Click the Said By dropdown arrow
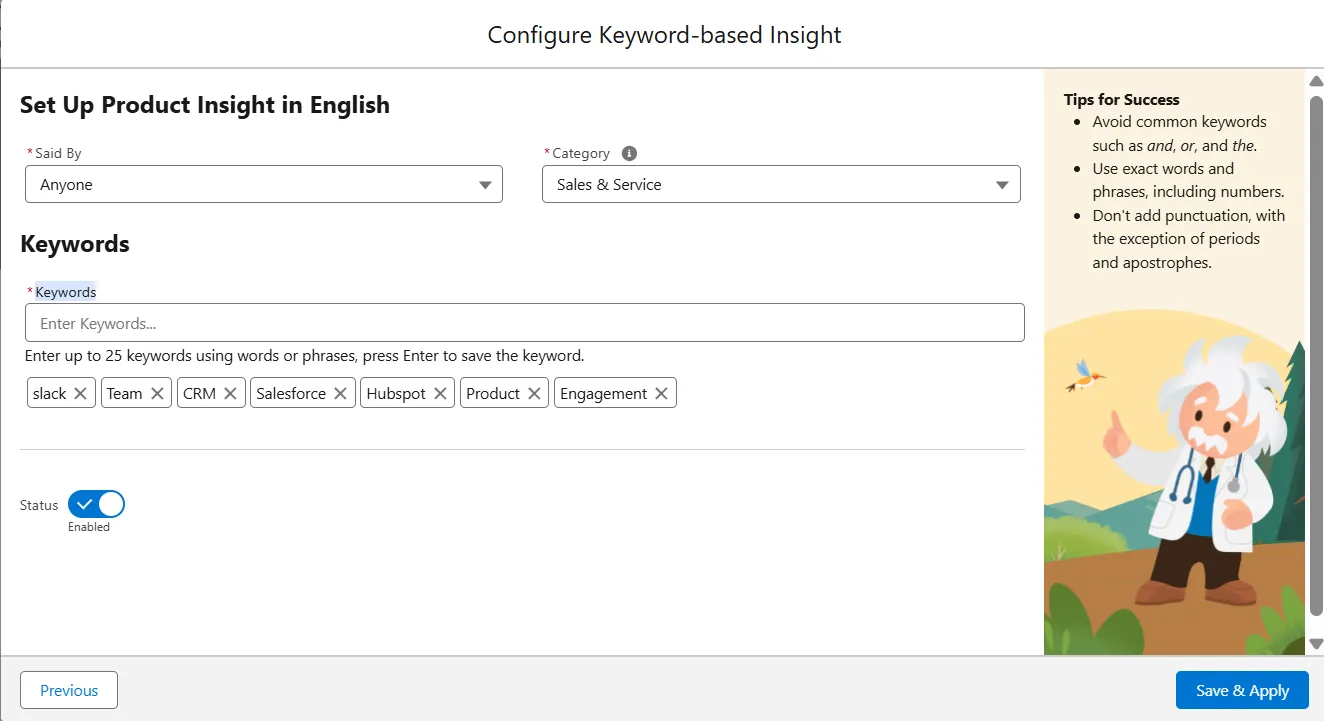Image resolution: width=1324 pixels, height=721 pixels. click(485, 185)
